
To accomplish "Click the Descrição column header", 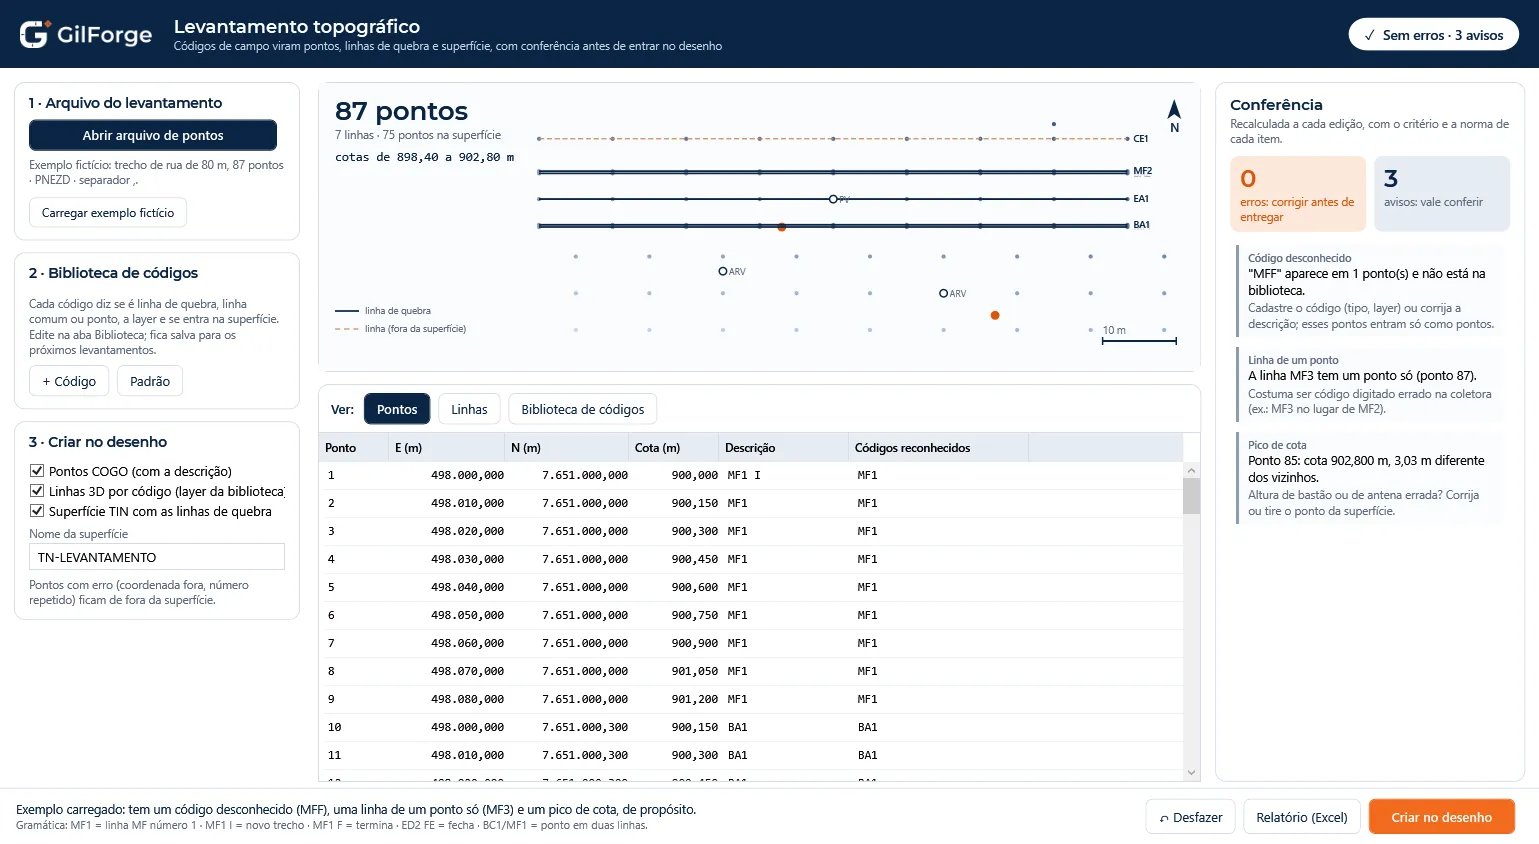I will point(783,448).
